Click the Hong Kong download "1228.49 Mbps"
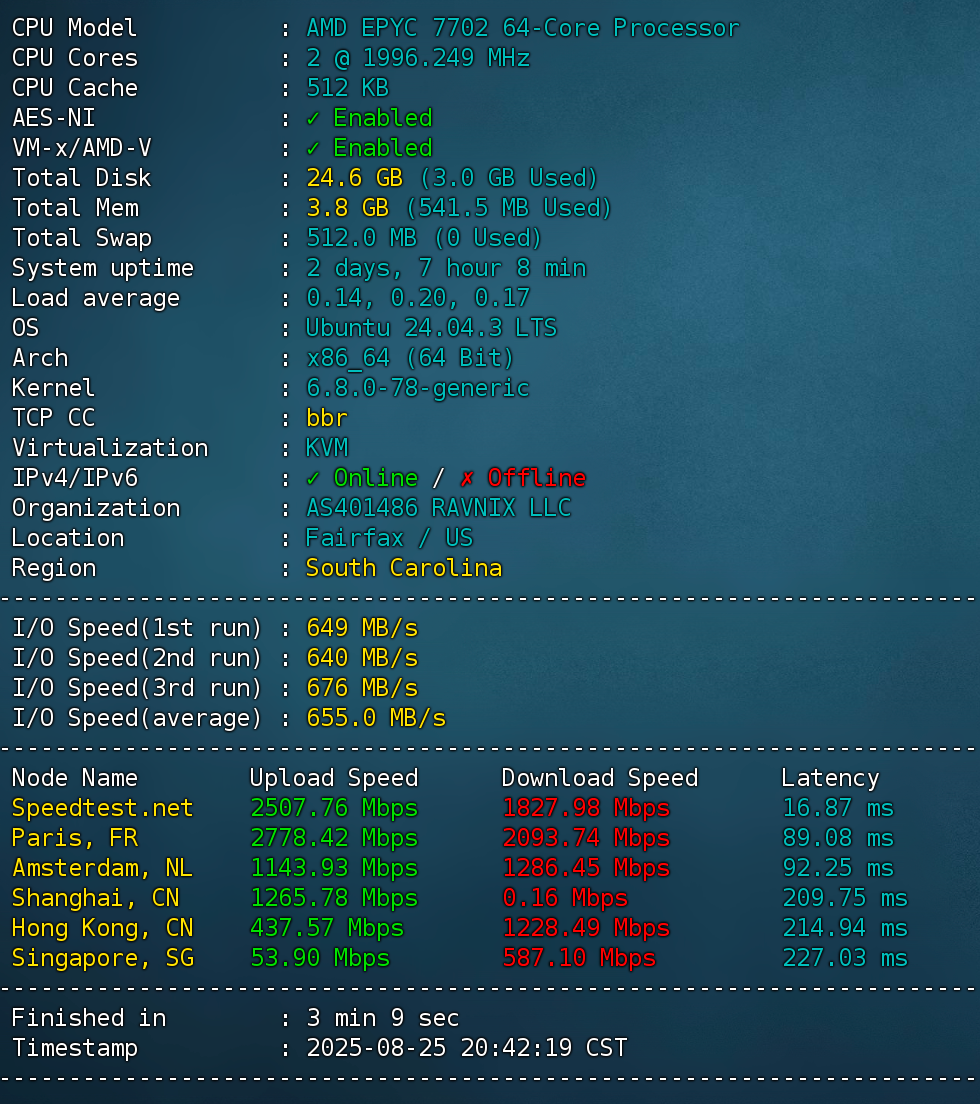 tap(586, 929)
